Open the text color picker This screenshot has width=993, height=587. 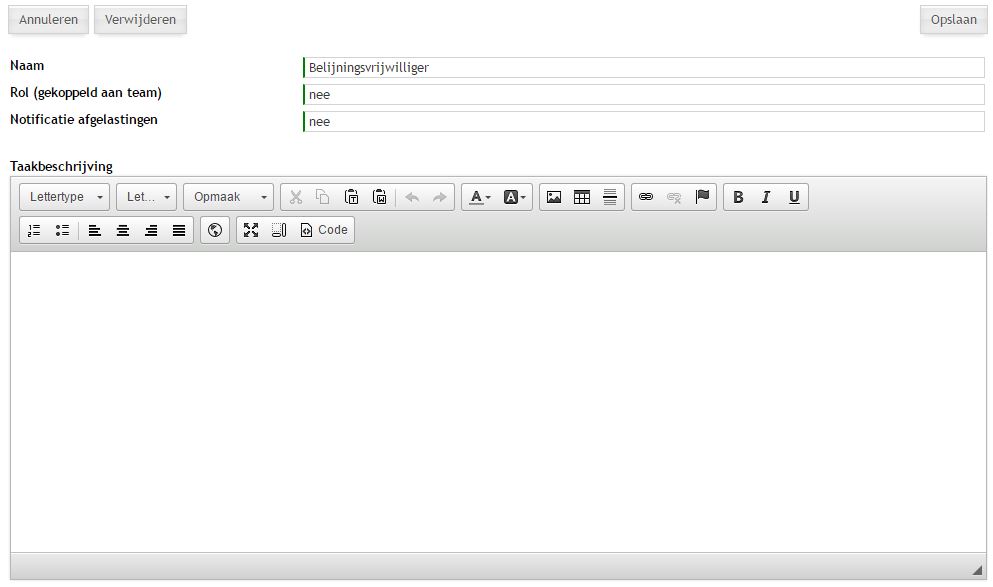[480, 197]
